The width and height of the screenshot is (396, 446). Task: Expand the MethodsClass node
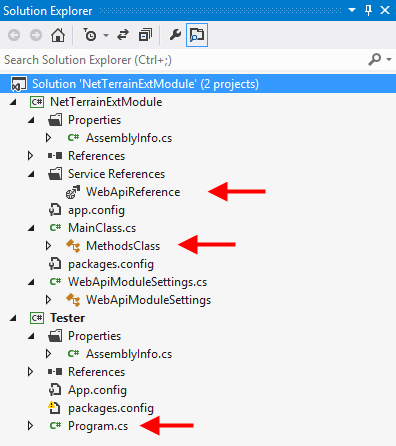click(x=48, y=246)
